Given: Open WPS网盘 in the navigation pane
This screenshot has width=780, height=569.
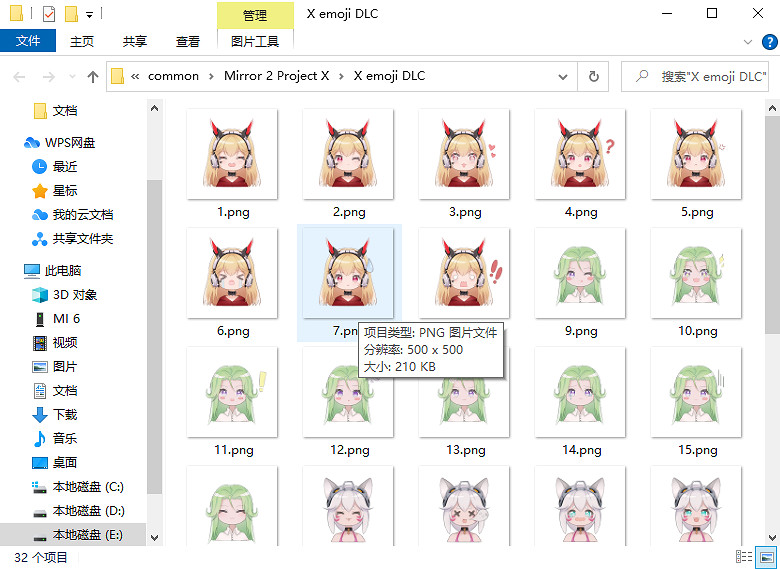Looking at the screenshot, I should (60, 143).
